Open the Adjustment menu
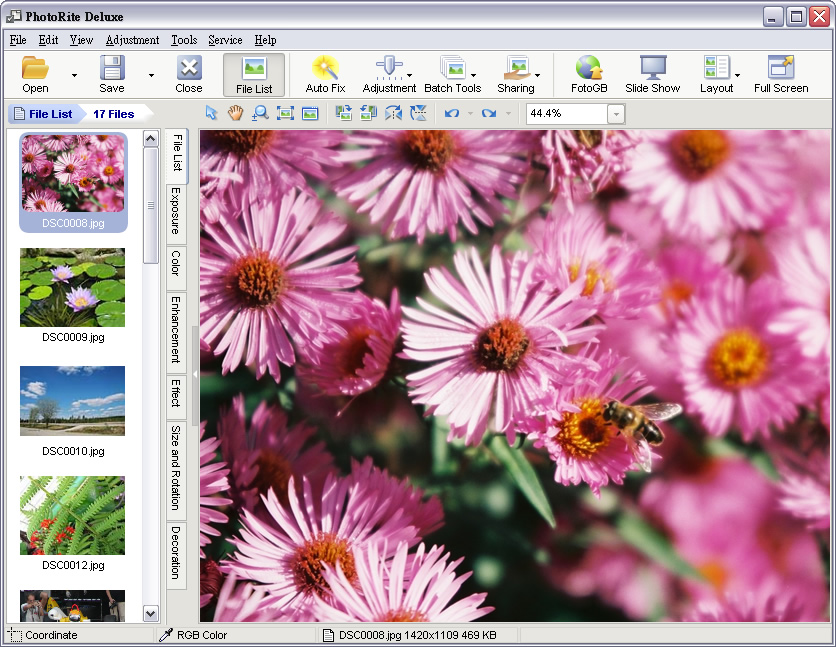This screenshot has width=836, height=647. pos(132,40)
